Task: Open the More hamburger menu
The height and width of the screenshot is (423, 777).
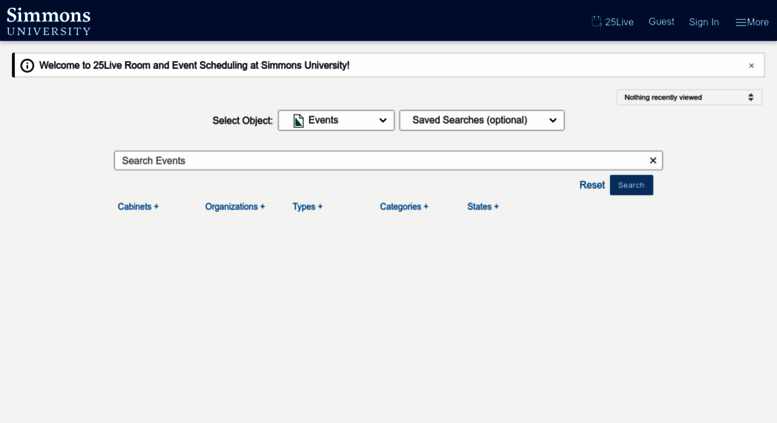Action: (752, 22)
